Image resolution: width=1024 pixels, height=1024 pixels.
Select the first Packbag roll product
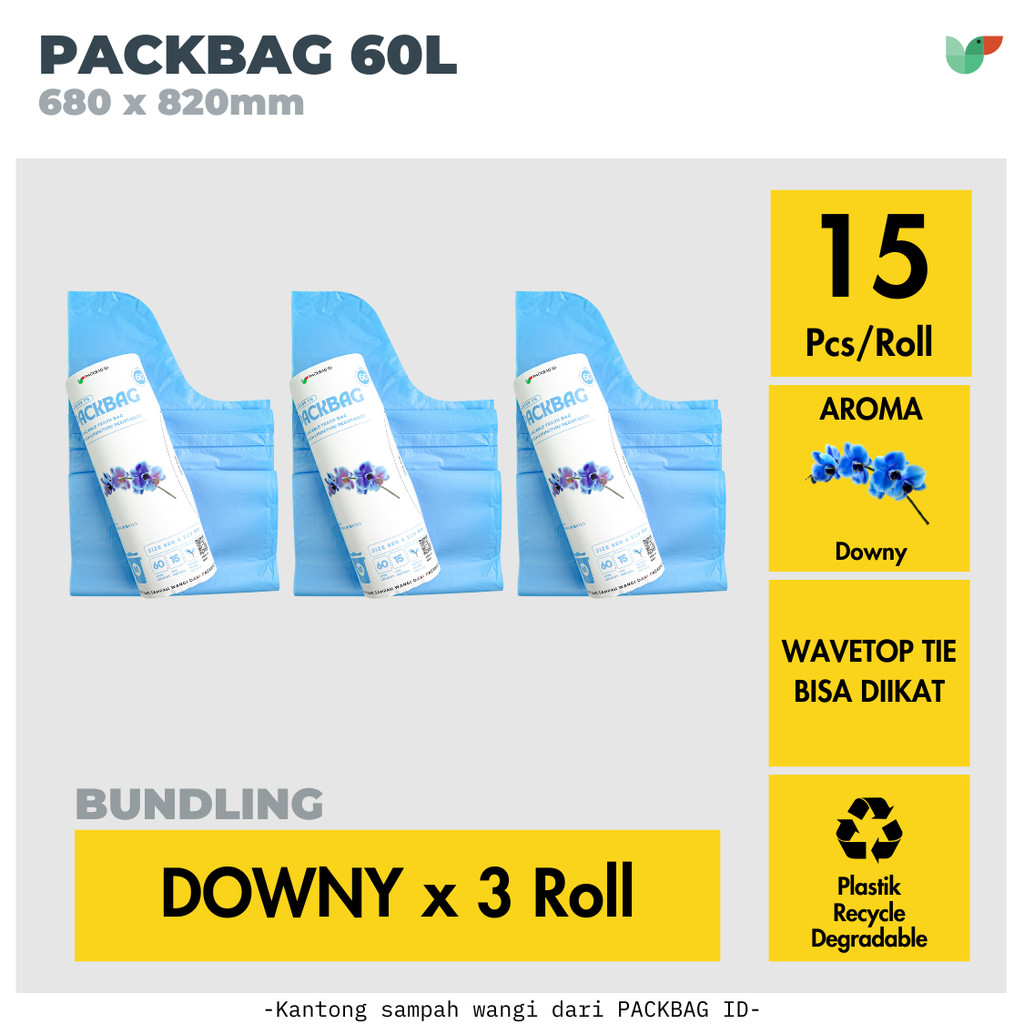tap(173, 444)
